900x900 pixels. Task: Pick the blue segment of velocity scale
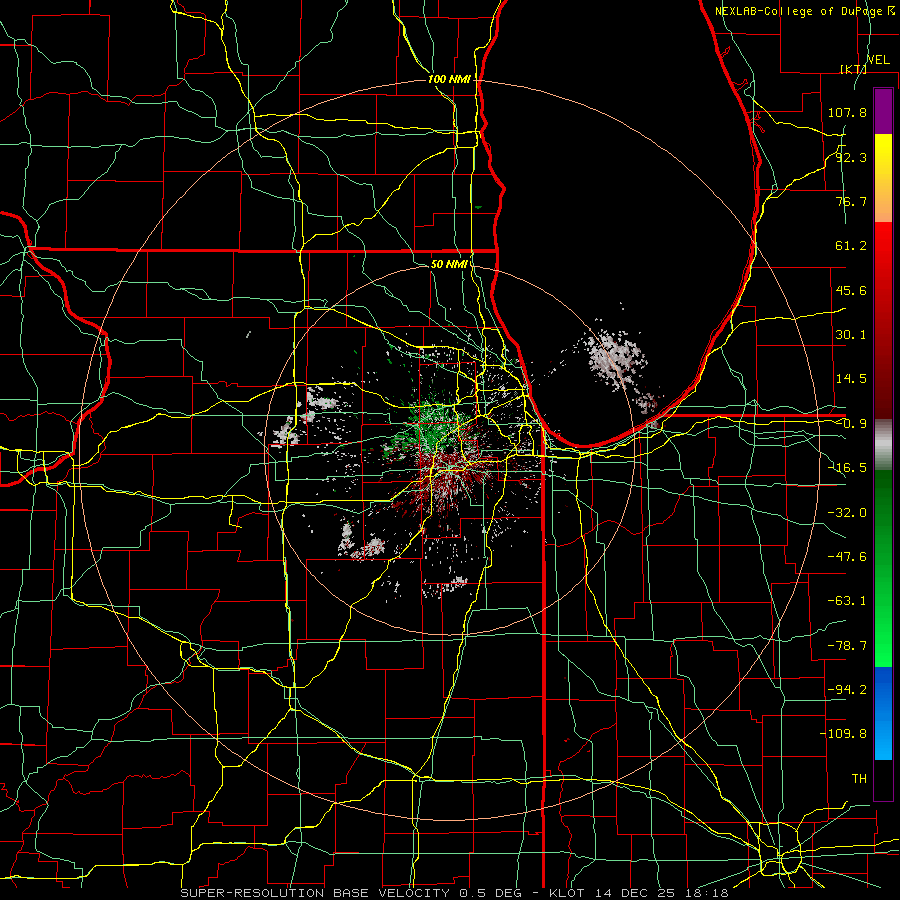click(x=883, y=713)
